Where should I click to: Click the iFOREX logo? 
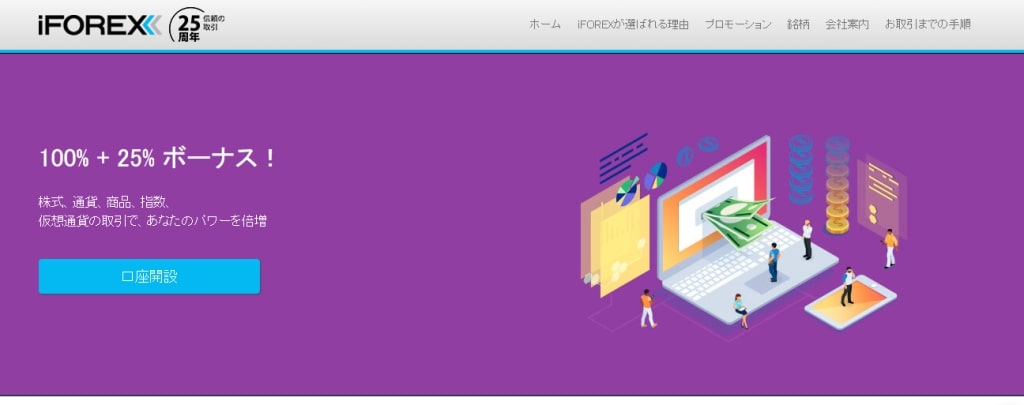click(x=99, y=25)
